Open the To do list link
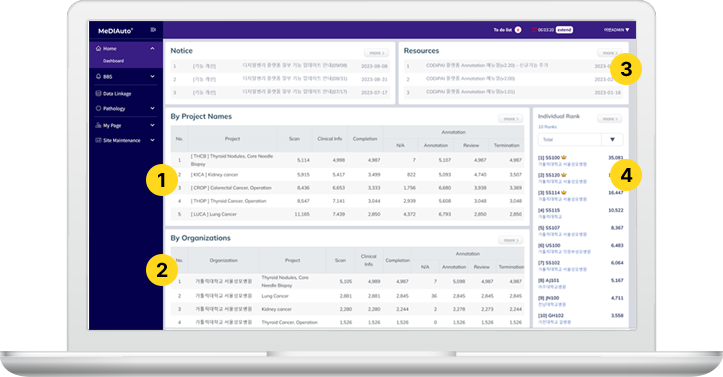723x377 pixels. [x=503, y=30]
